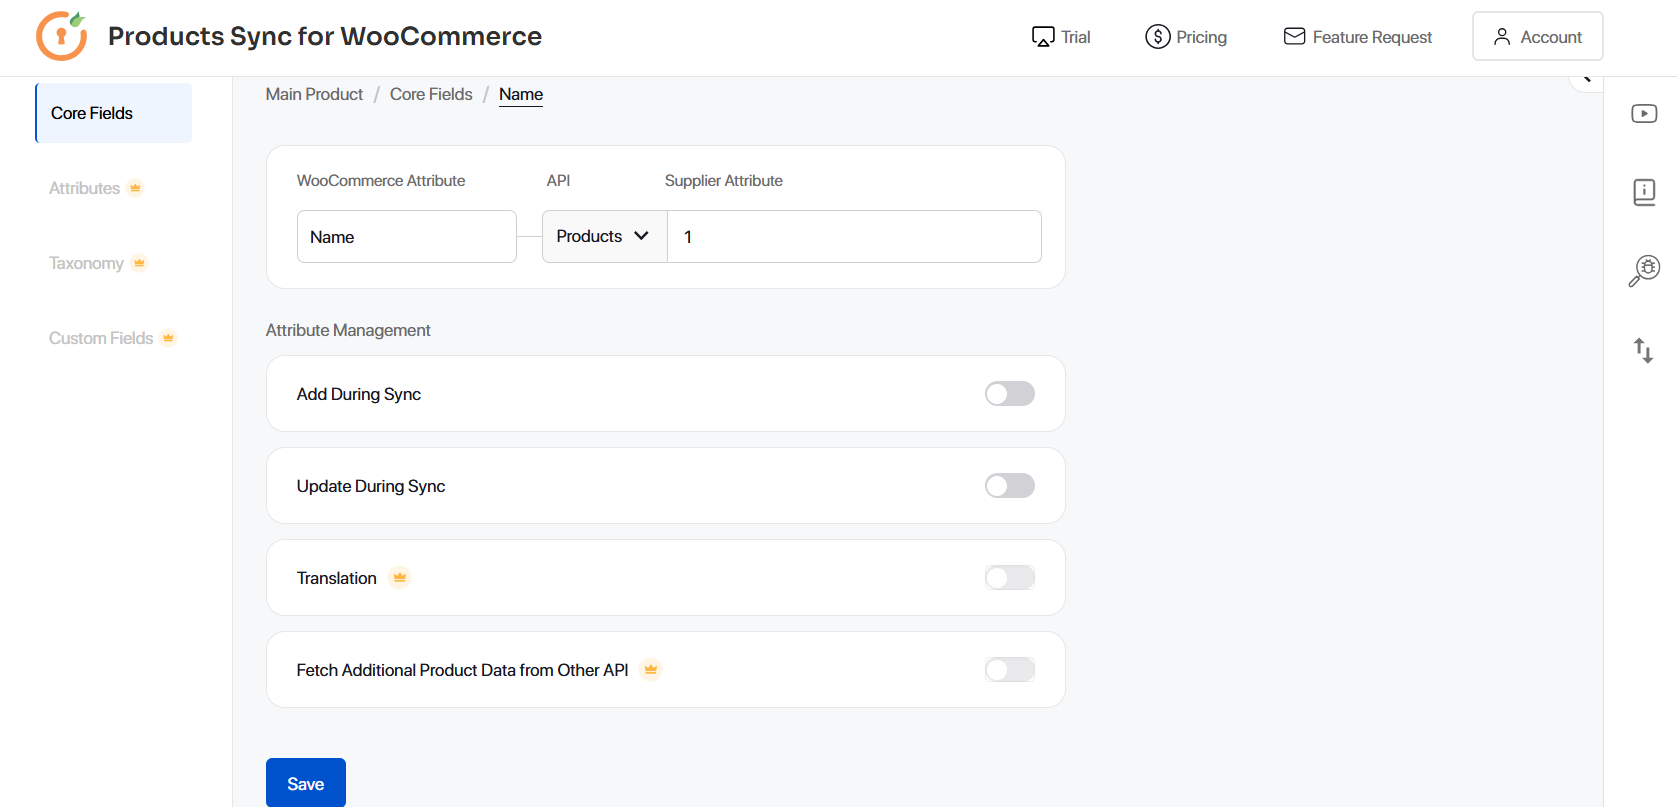
Task: Click the crown icon beside Custom Fields
Action: [169, 338]
